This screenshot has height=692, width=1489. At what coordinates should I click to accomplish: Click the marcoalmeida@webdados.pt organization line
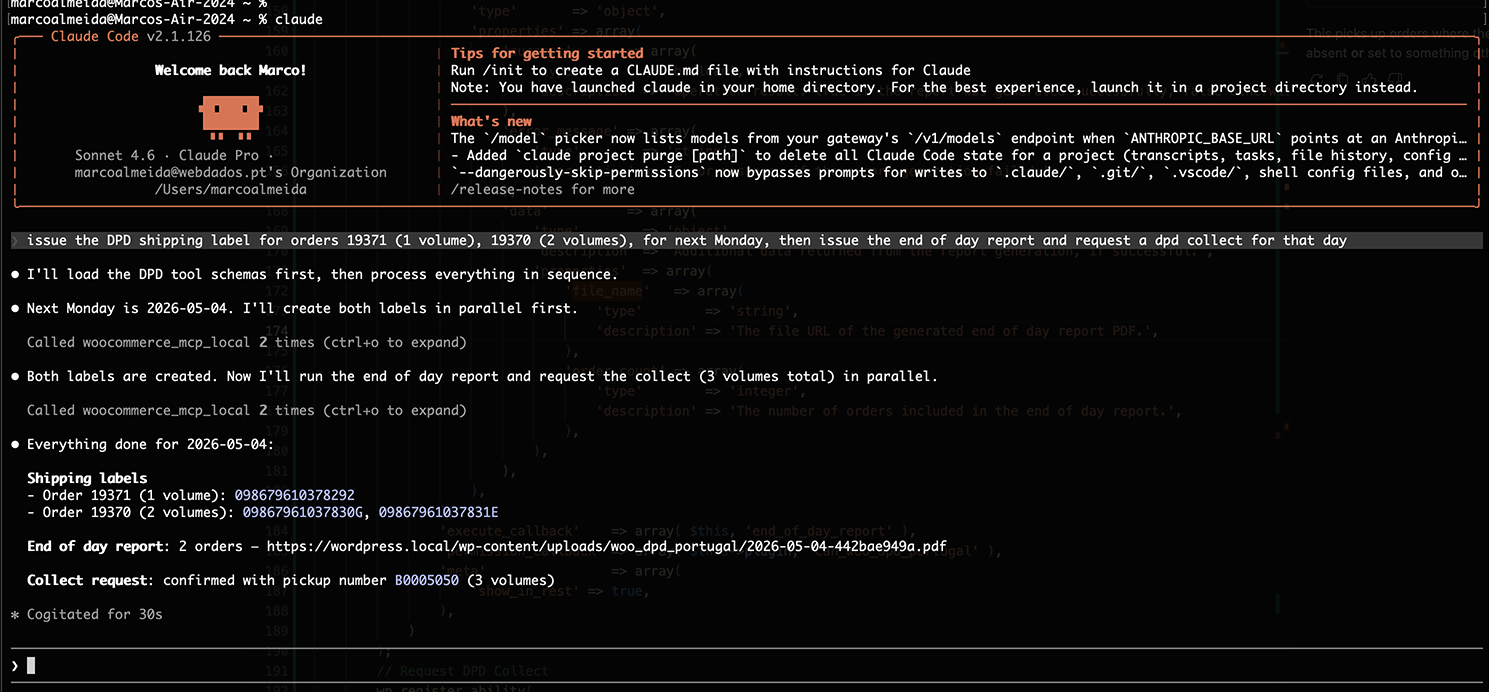[x=231, y=172]
